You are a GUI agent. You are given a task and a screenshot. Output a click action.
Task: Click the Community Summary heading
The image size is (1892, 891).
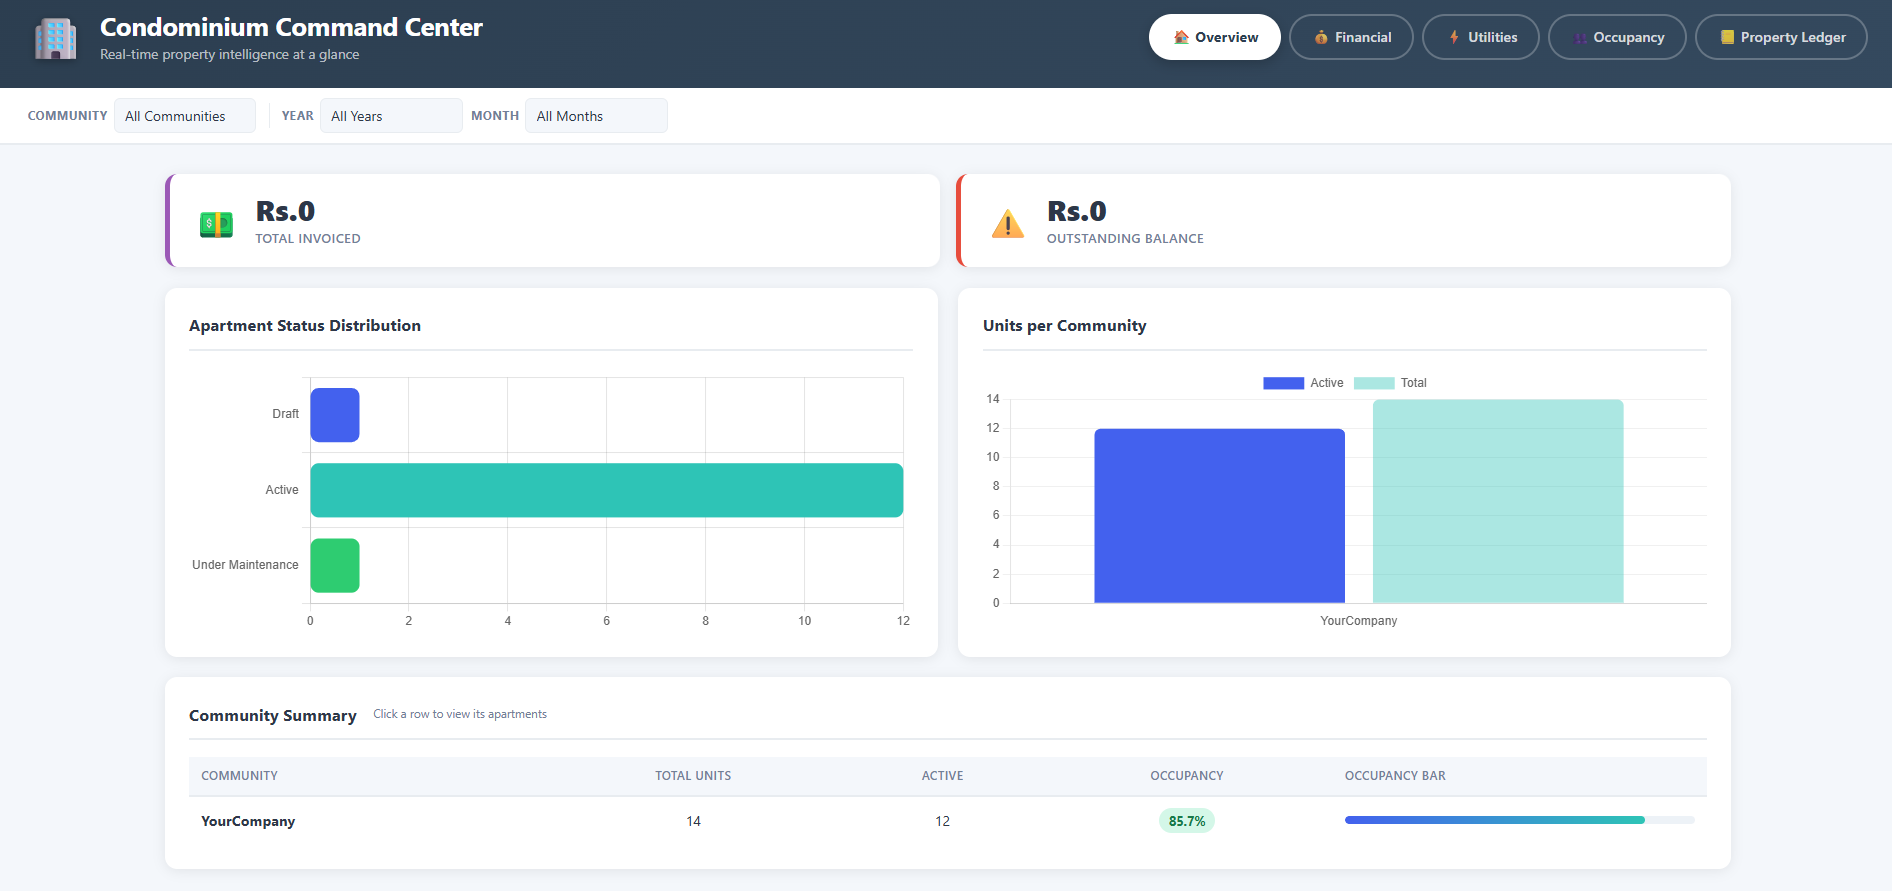(x=273, y=716)
